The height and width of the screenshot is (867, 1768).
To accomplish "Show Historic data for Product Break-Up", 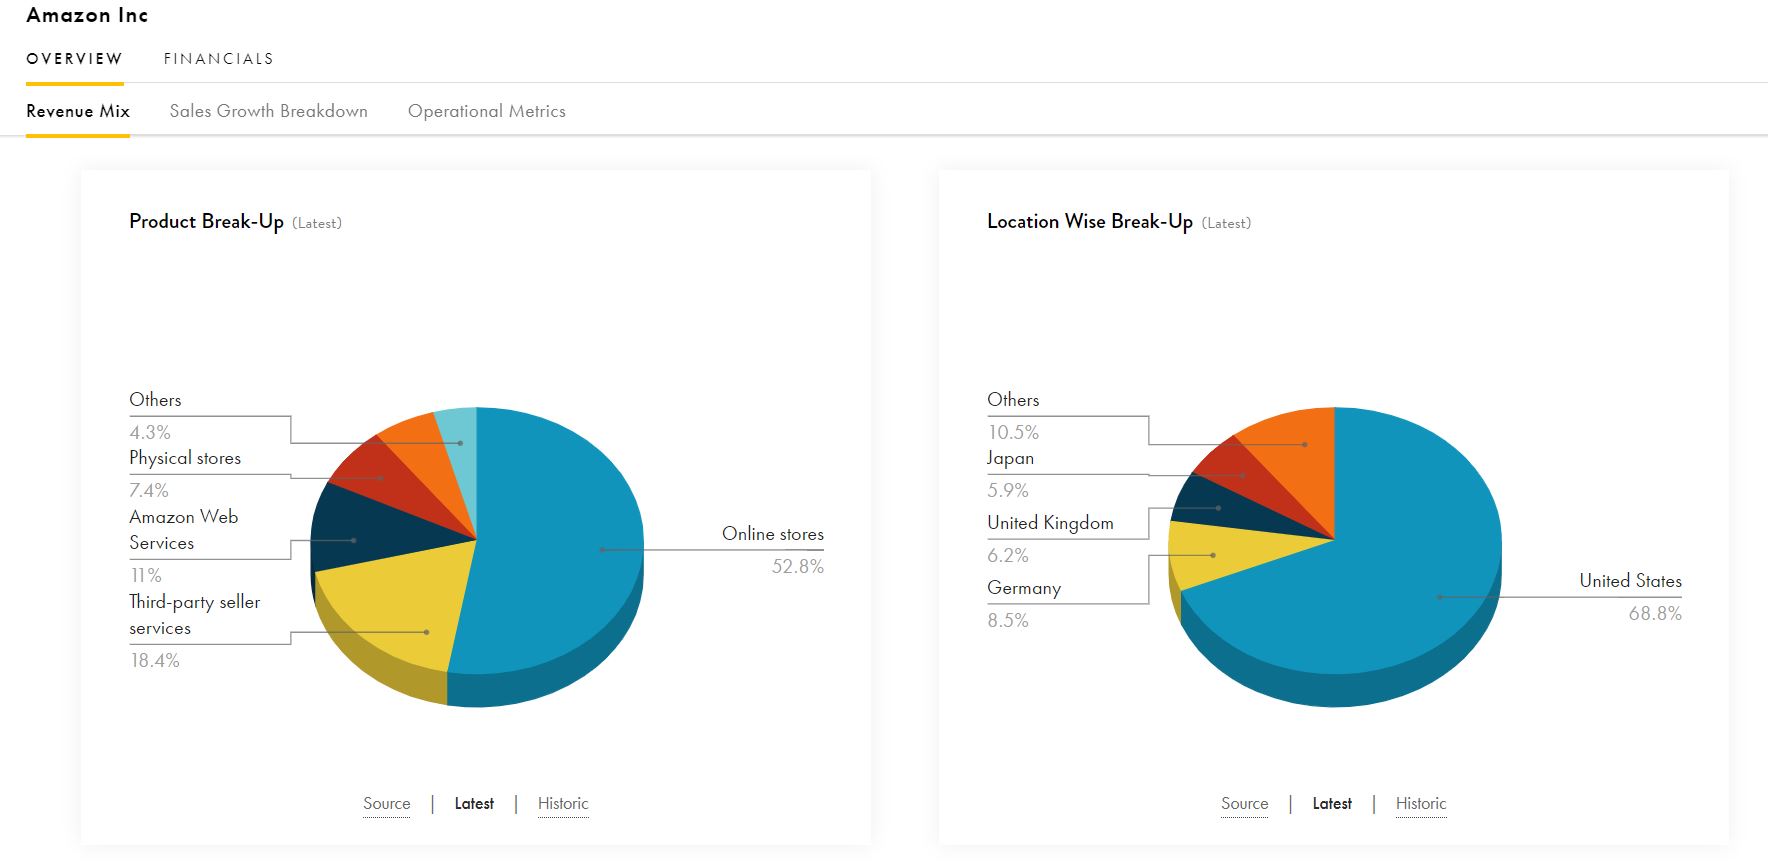I will coord(563,803).
